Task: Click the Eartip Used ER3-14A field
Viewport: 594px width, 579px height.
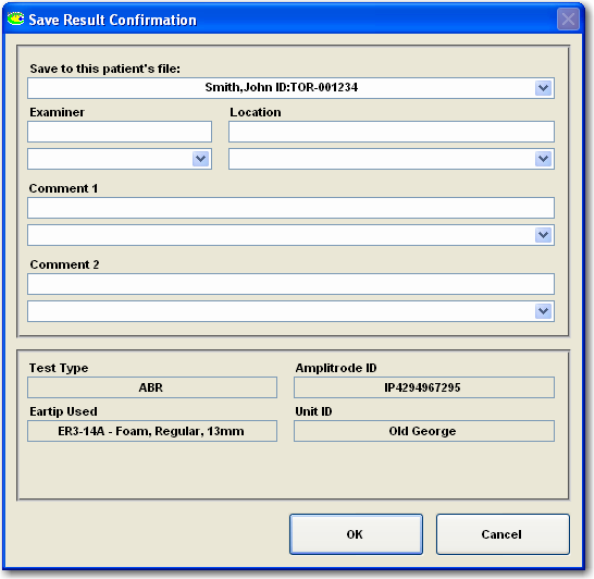Action: click(x=152, y=431)
